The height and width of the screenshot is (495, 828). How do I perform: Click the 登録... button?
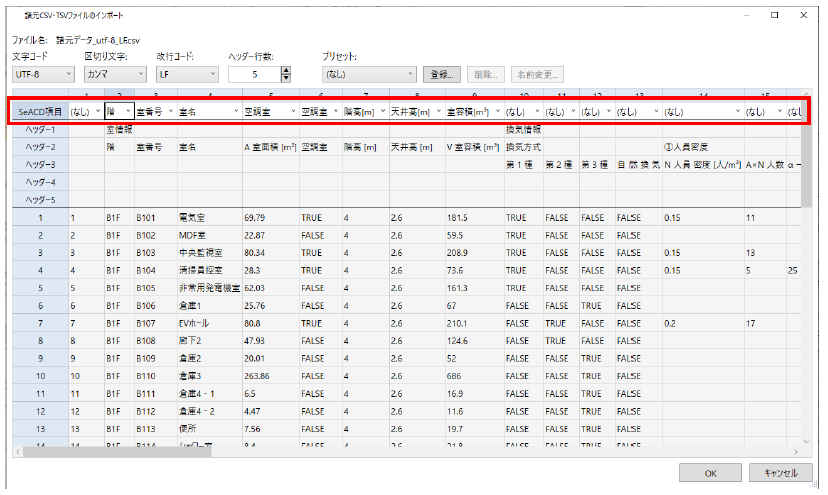tap(441, 74)
